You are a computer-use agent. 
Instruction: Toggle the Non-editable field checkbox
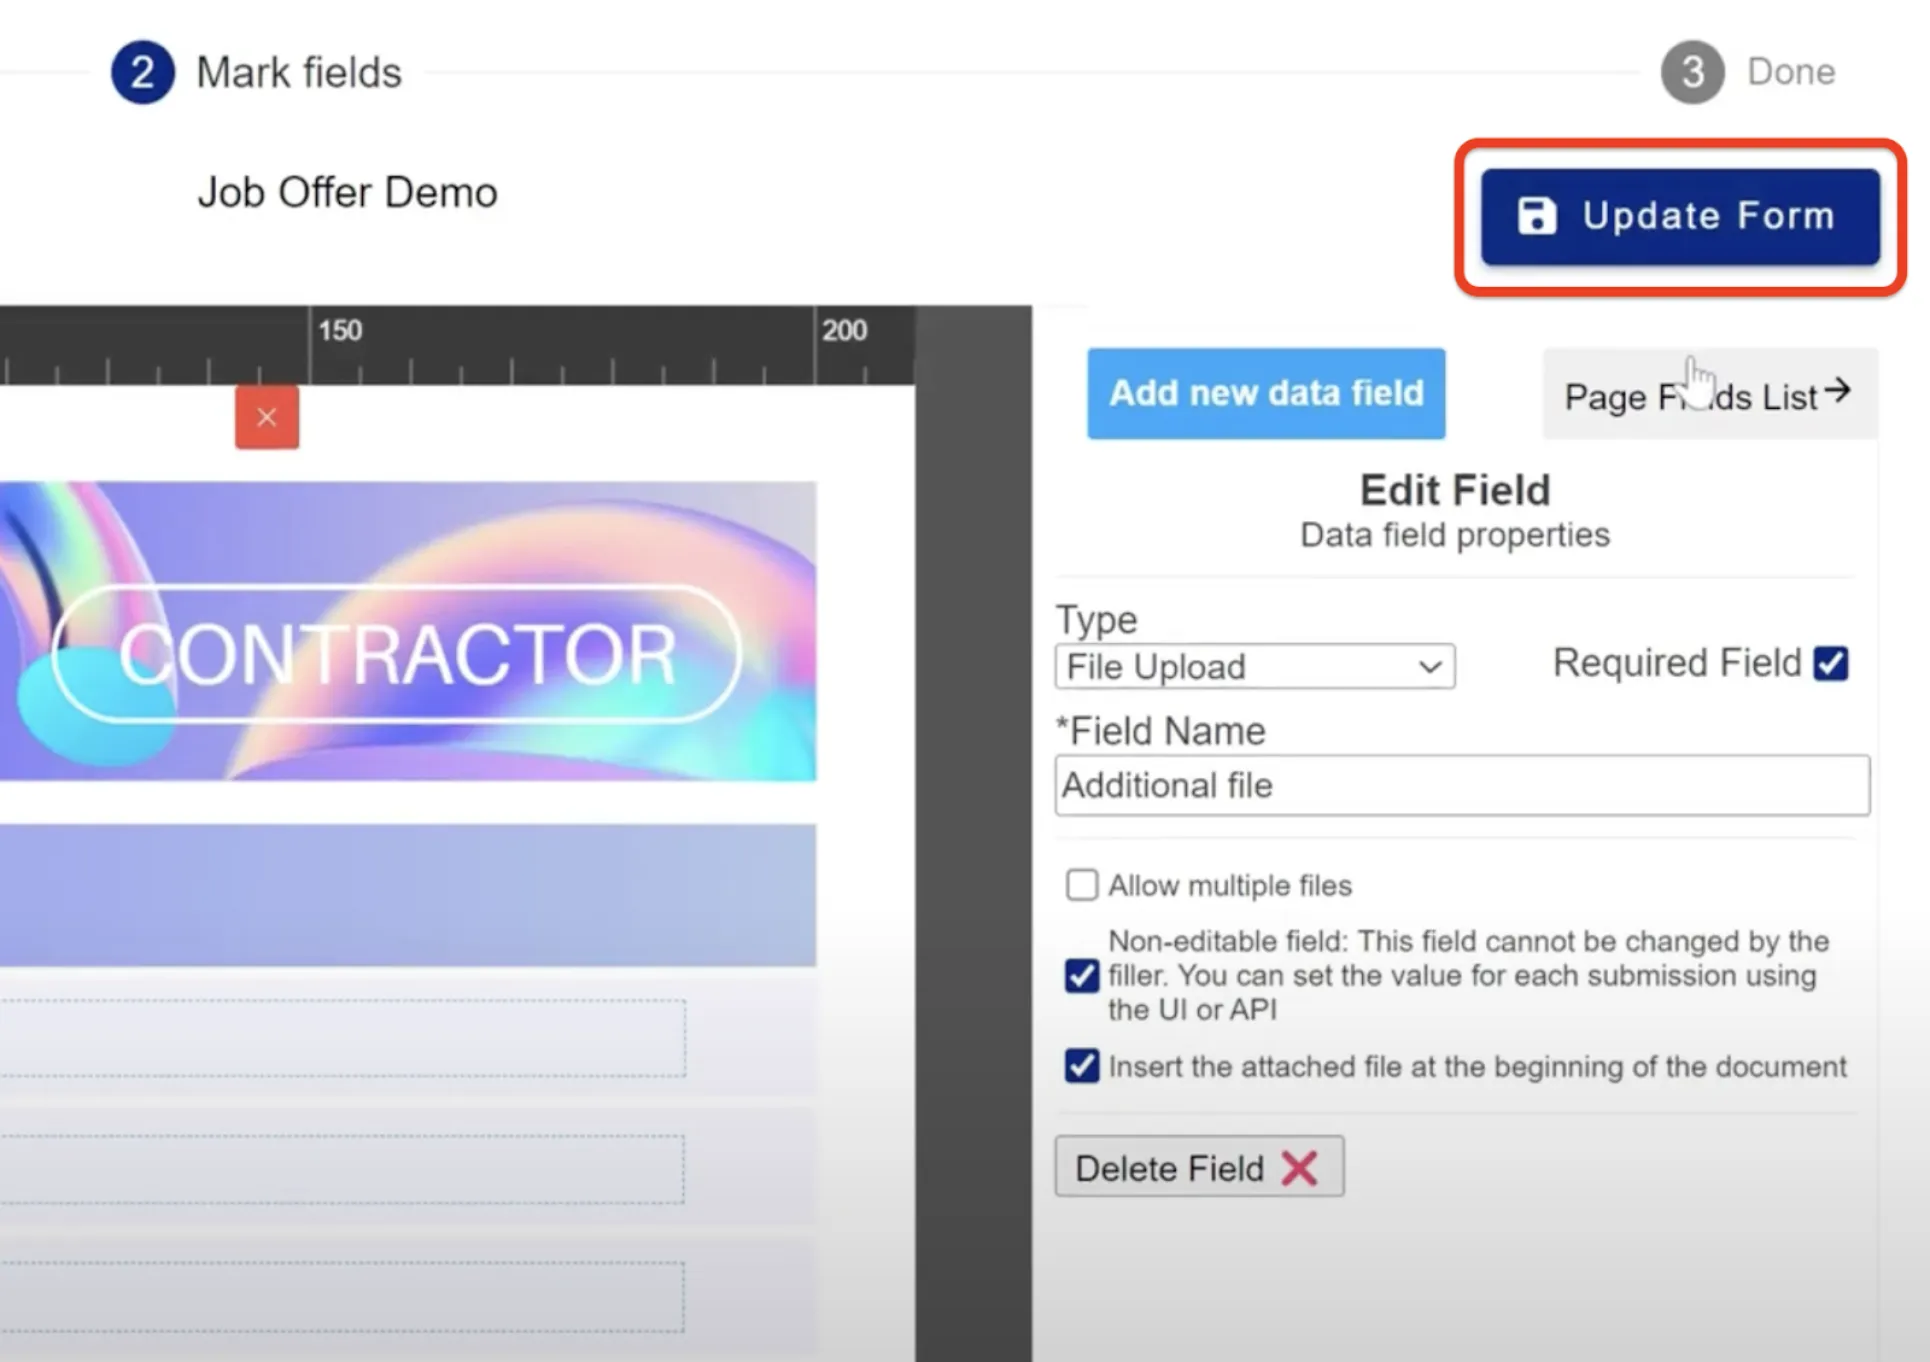1081,975
